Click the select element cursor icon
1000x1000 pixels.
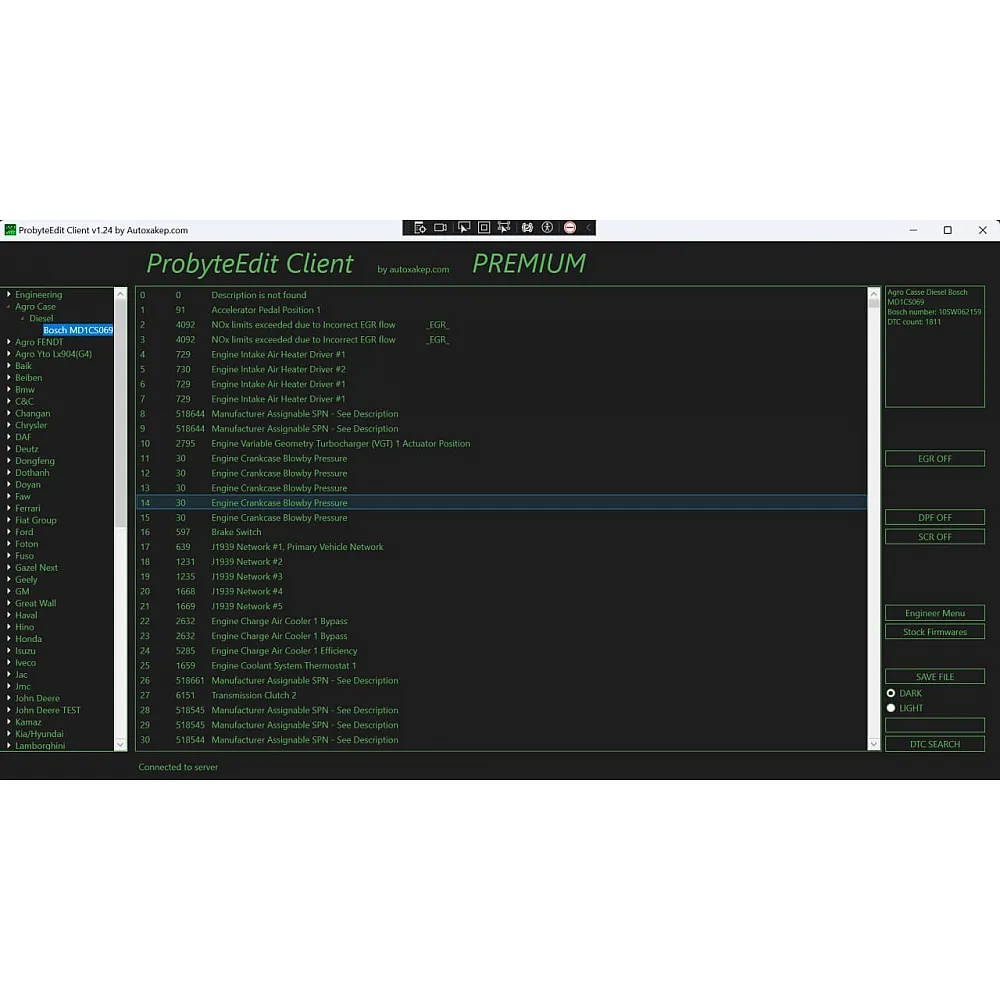point(463,228)
